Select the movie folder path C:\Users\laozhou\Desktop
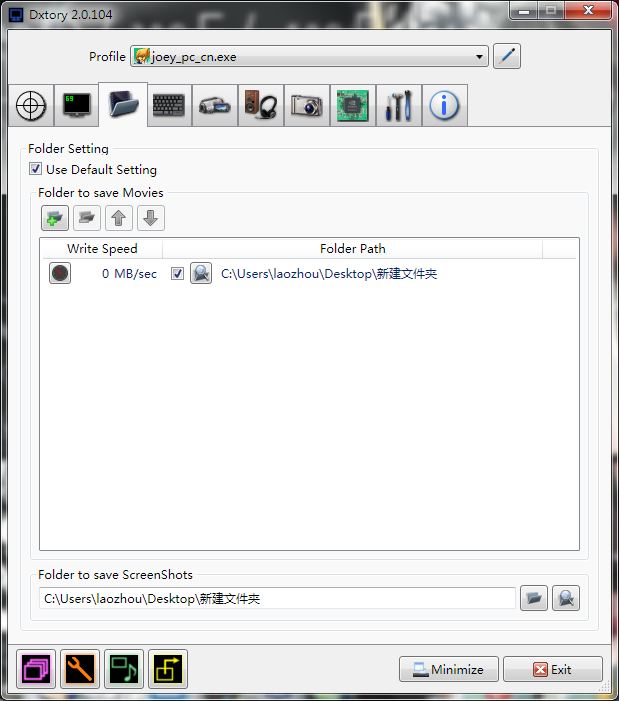 329,274
